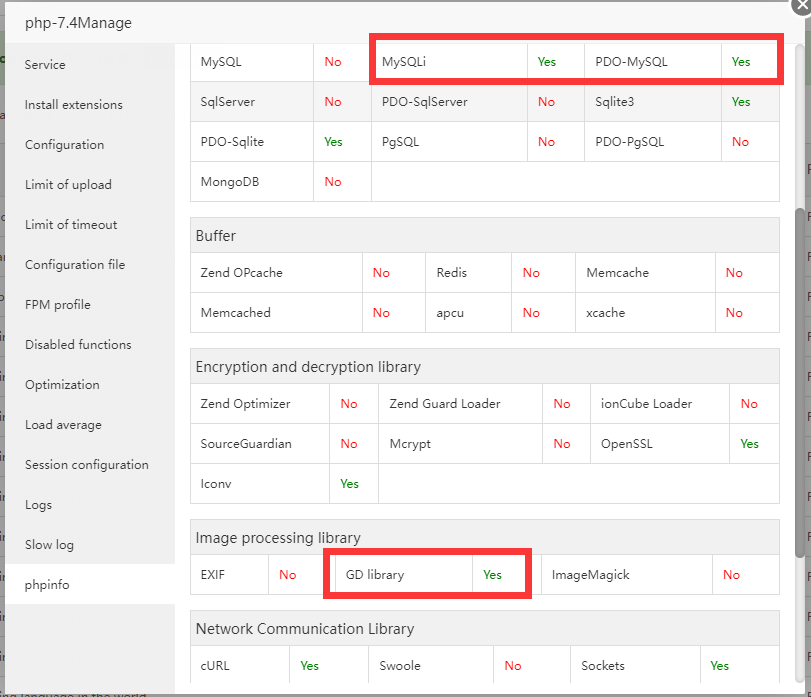This screenshot has height=697, width=811.
Task: Select Configuration in the sidebar
Action: (x=64, y=145)
